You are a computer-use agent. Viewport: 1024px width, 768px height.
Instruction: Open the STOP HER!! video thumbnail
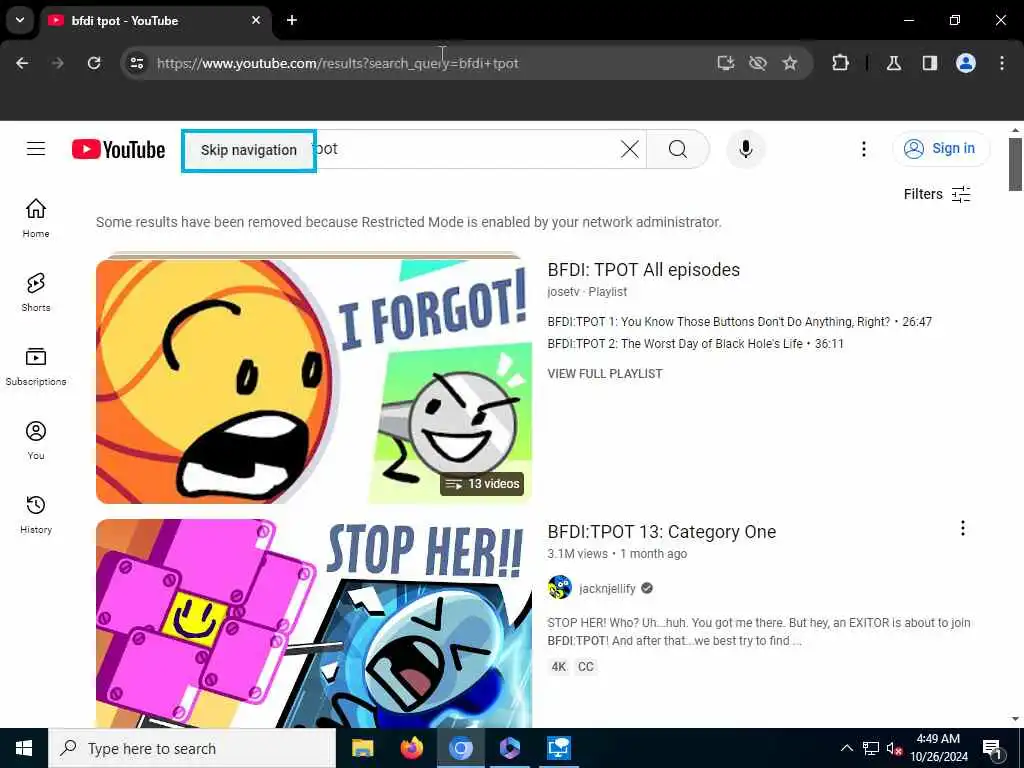point(313,623)
